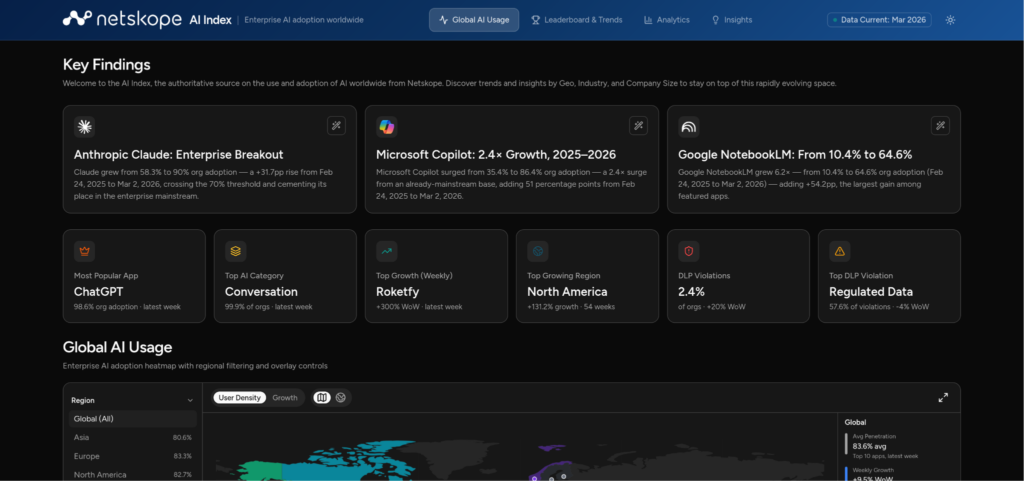Select Europe region in the list

pyautogui.click(x=133, y=456)
